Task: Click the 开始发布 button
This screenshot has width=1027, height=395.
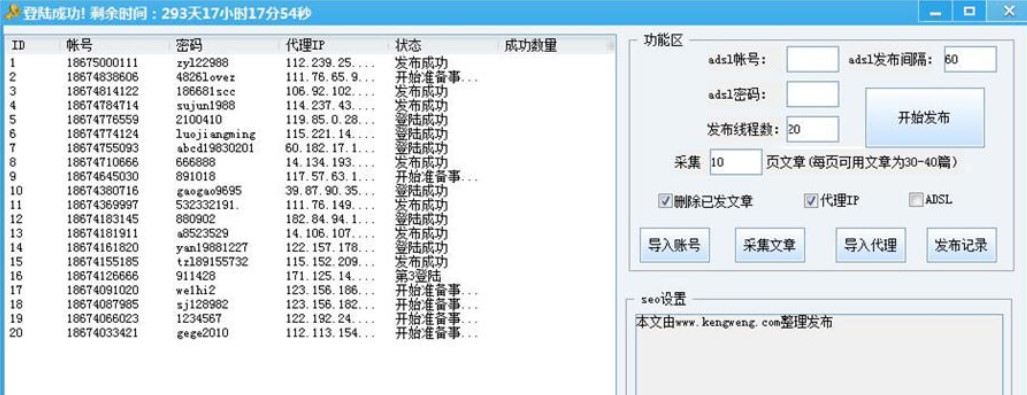Action: 924,118
